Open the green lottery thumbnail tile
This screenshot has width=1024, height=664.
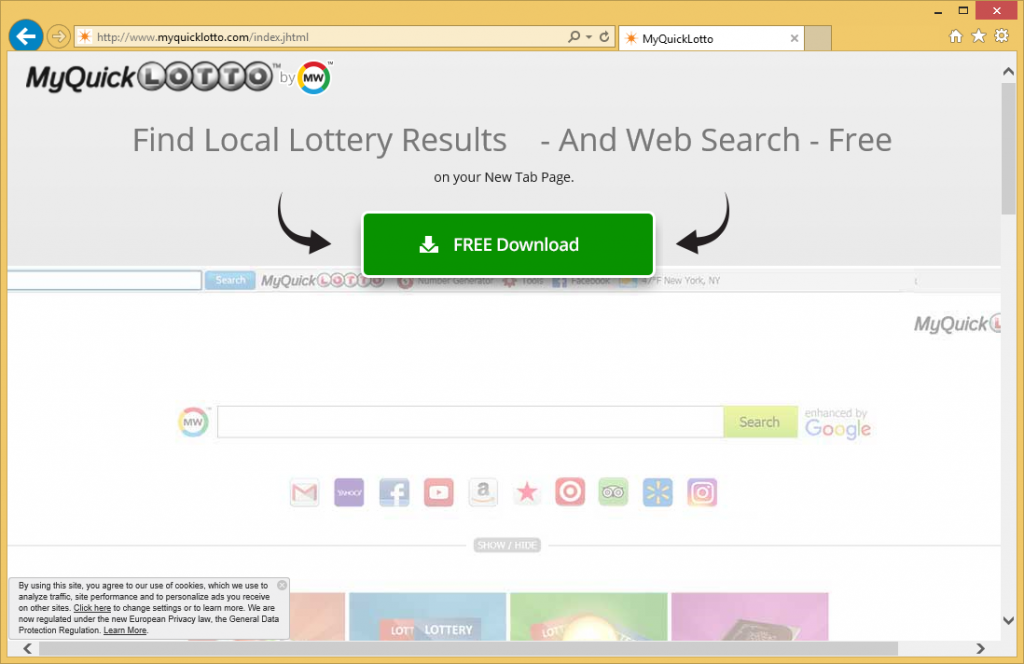[x=589, y=616]
